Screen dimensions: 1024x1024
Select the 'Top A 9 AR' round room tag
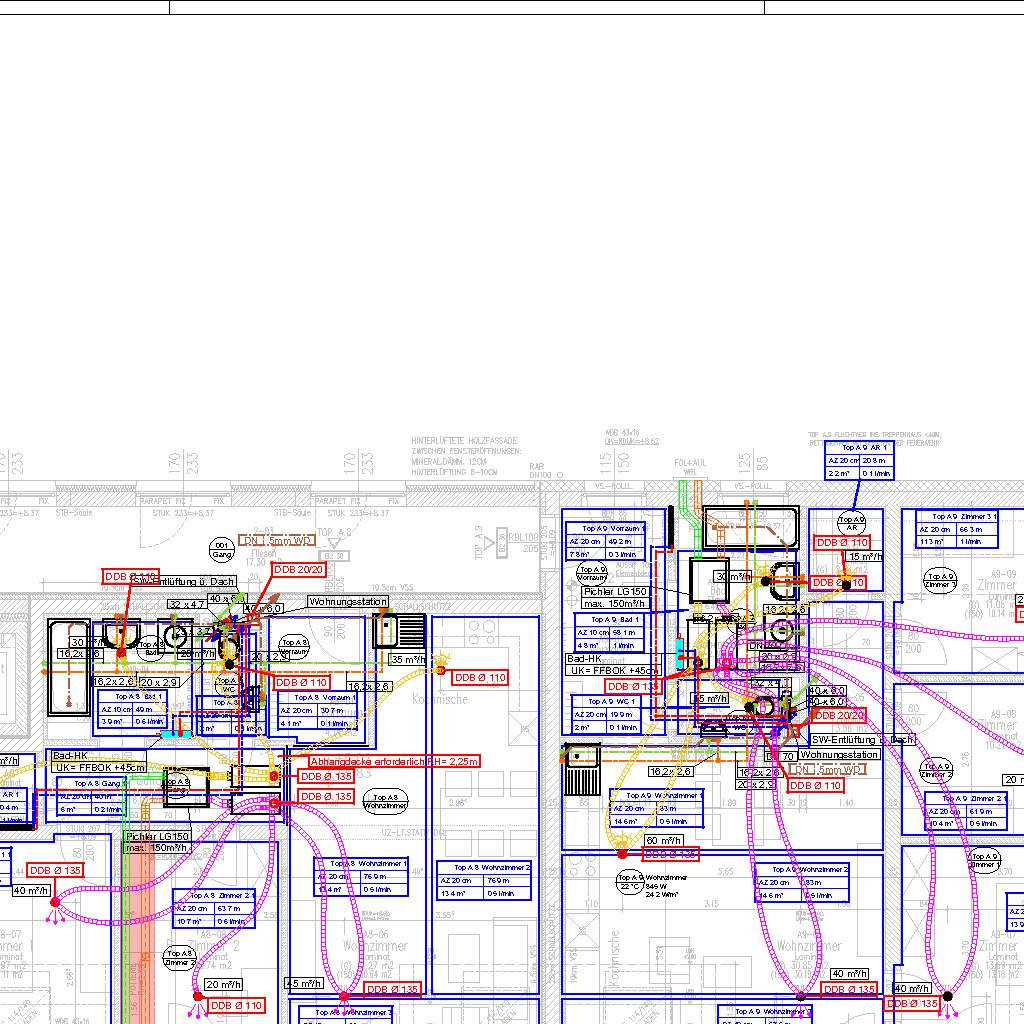852,523
